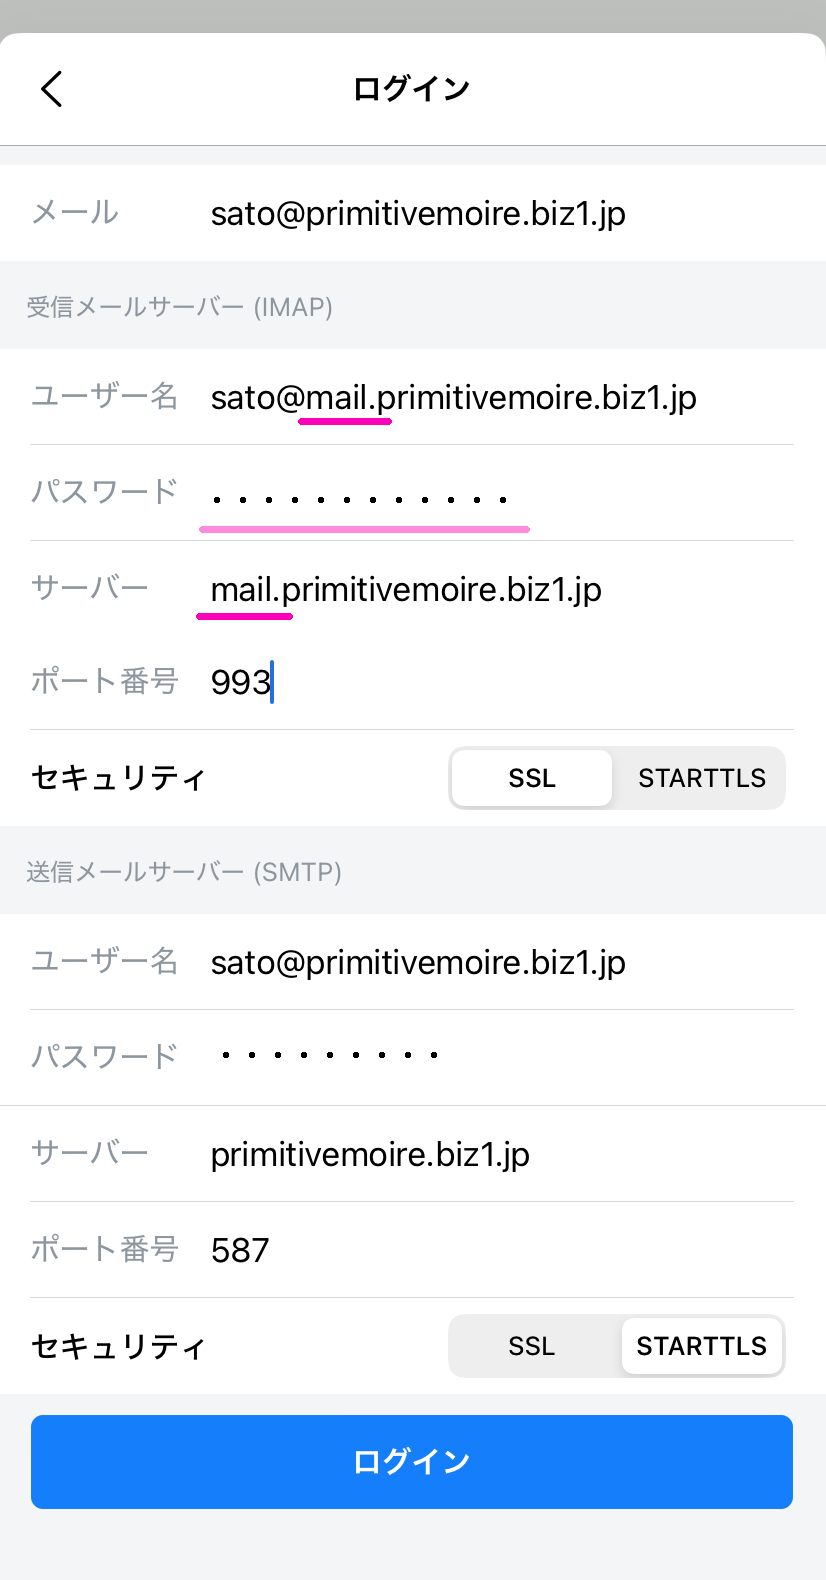826x1580 pixels.
Task: Tap the 送信メールサーバー (SMTP) section header
Action: [x=184, y=872]
